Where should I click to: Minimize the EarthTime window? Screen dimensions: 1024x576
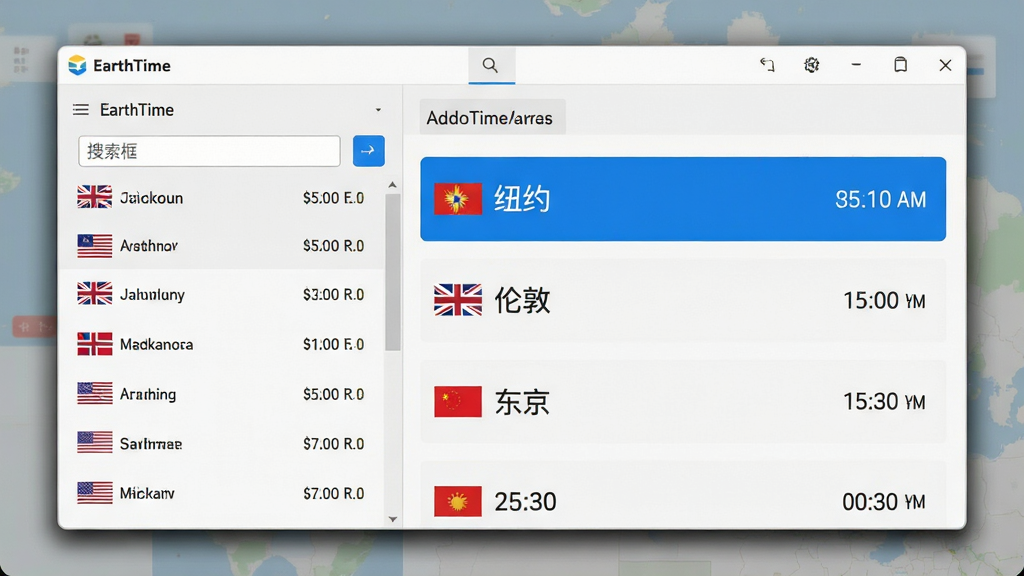(856, 65)
